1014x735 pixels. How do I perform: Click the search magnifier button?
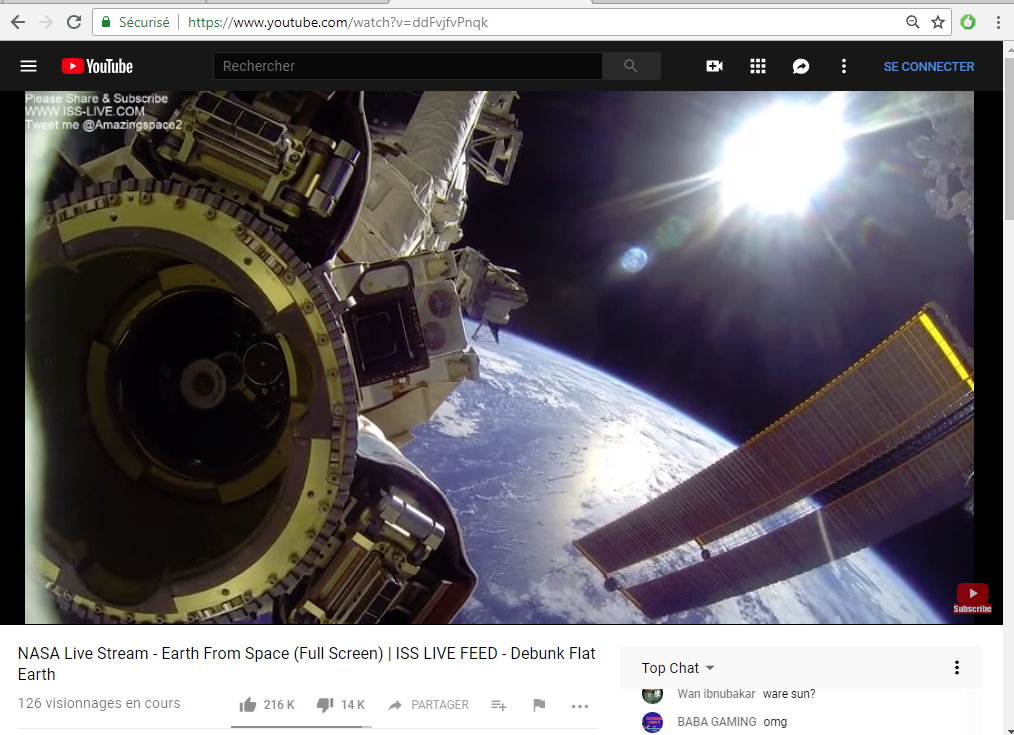tap(631, 66)
